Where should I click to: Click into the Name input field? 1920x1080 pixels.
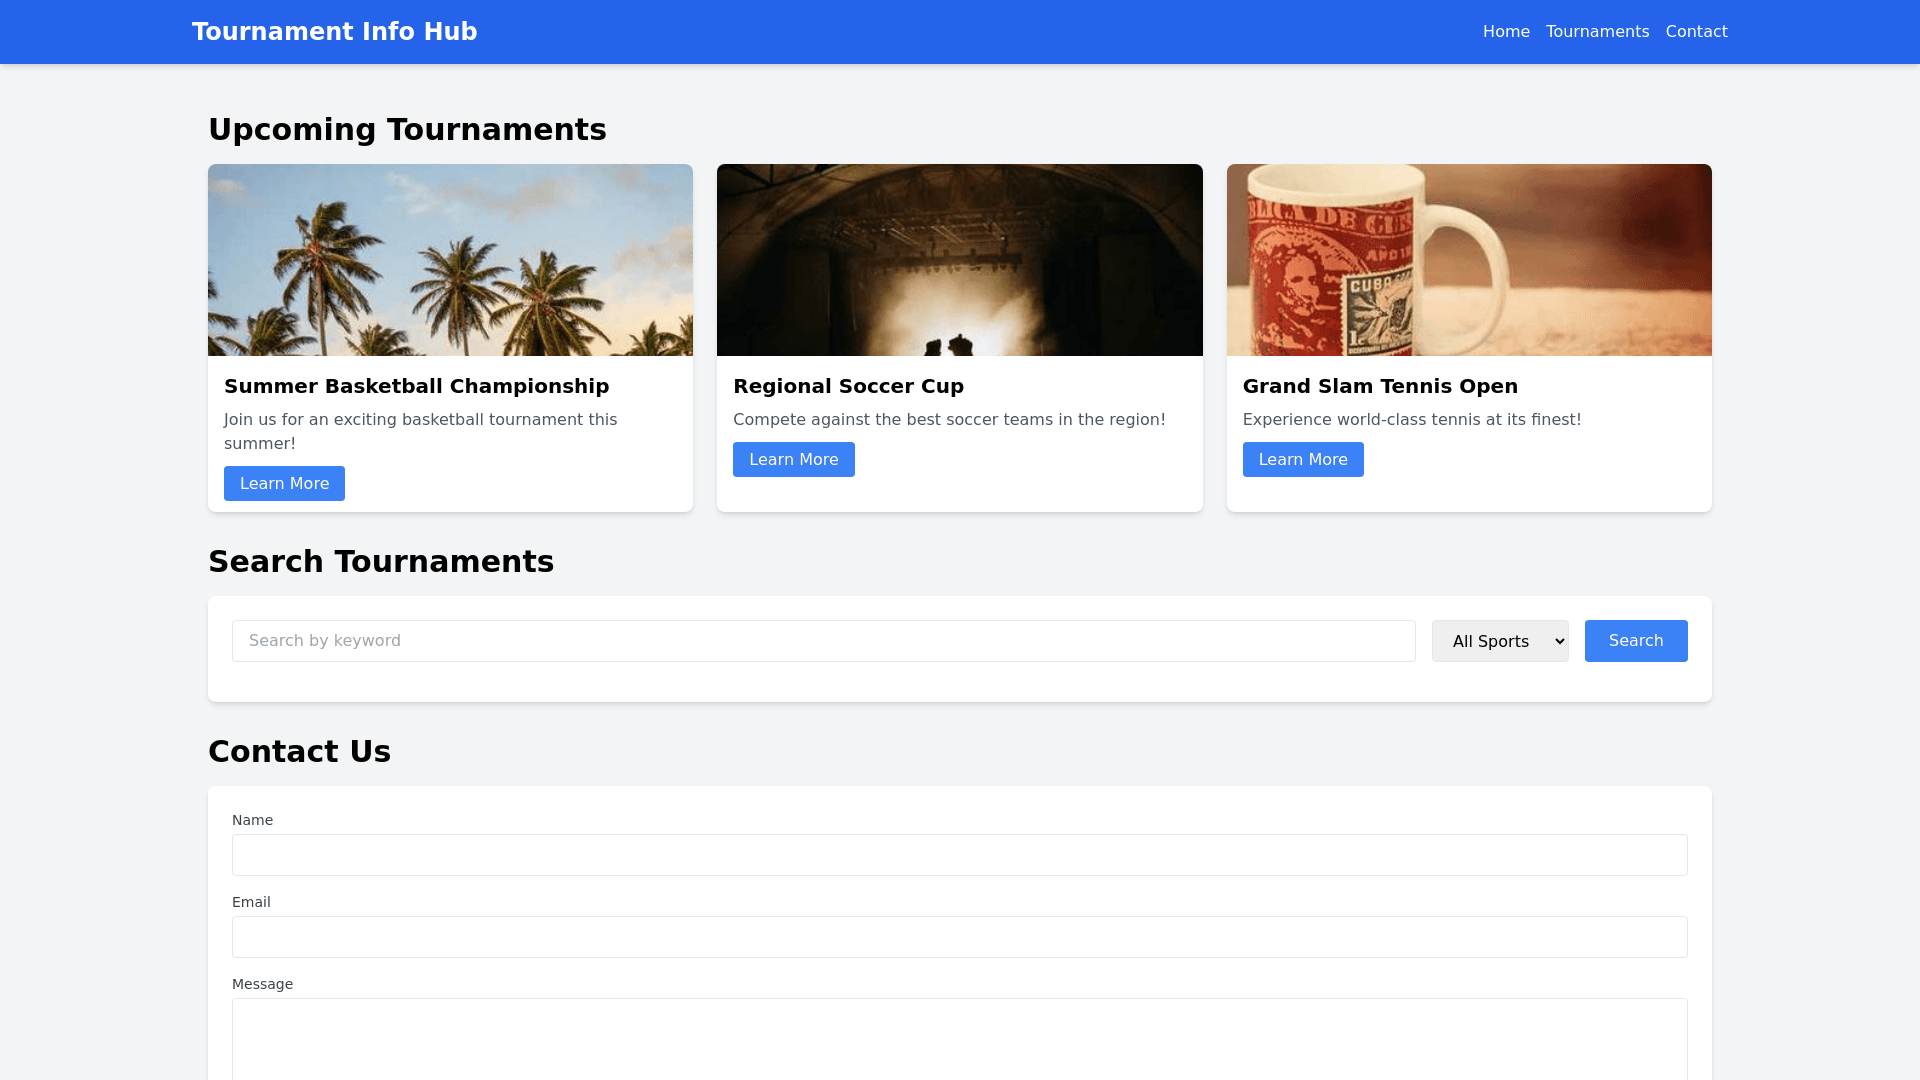(959, 855)
